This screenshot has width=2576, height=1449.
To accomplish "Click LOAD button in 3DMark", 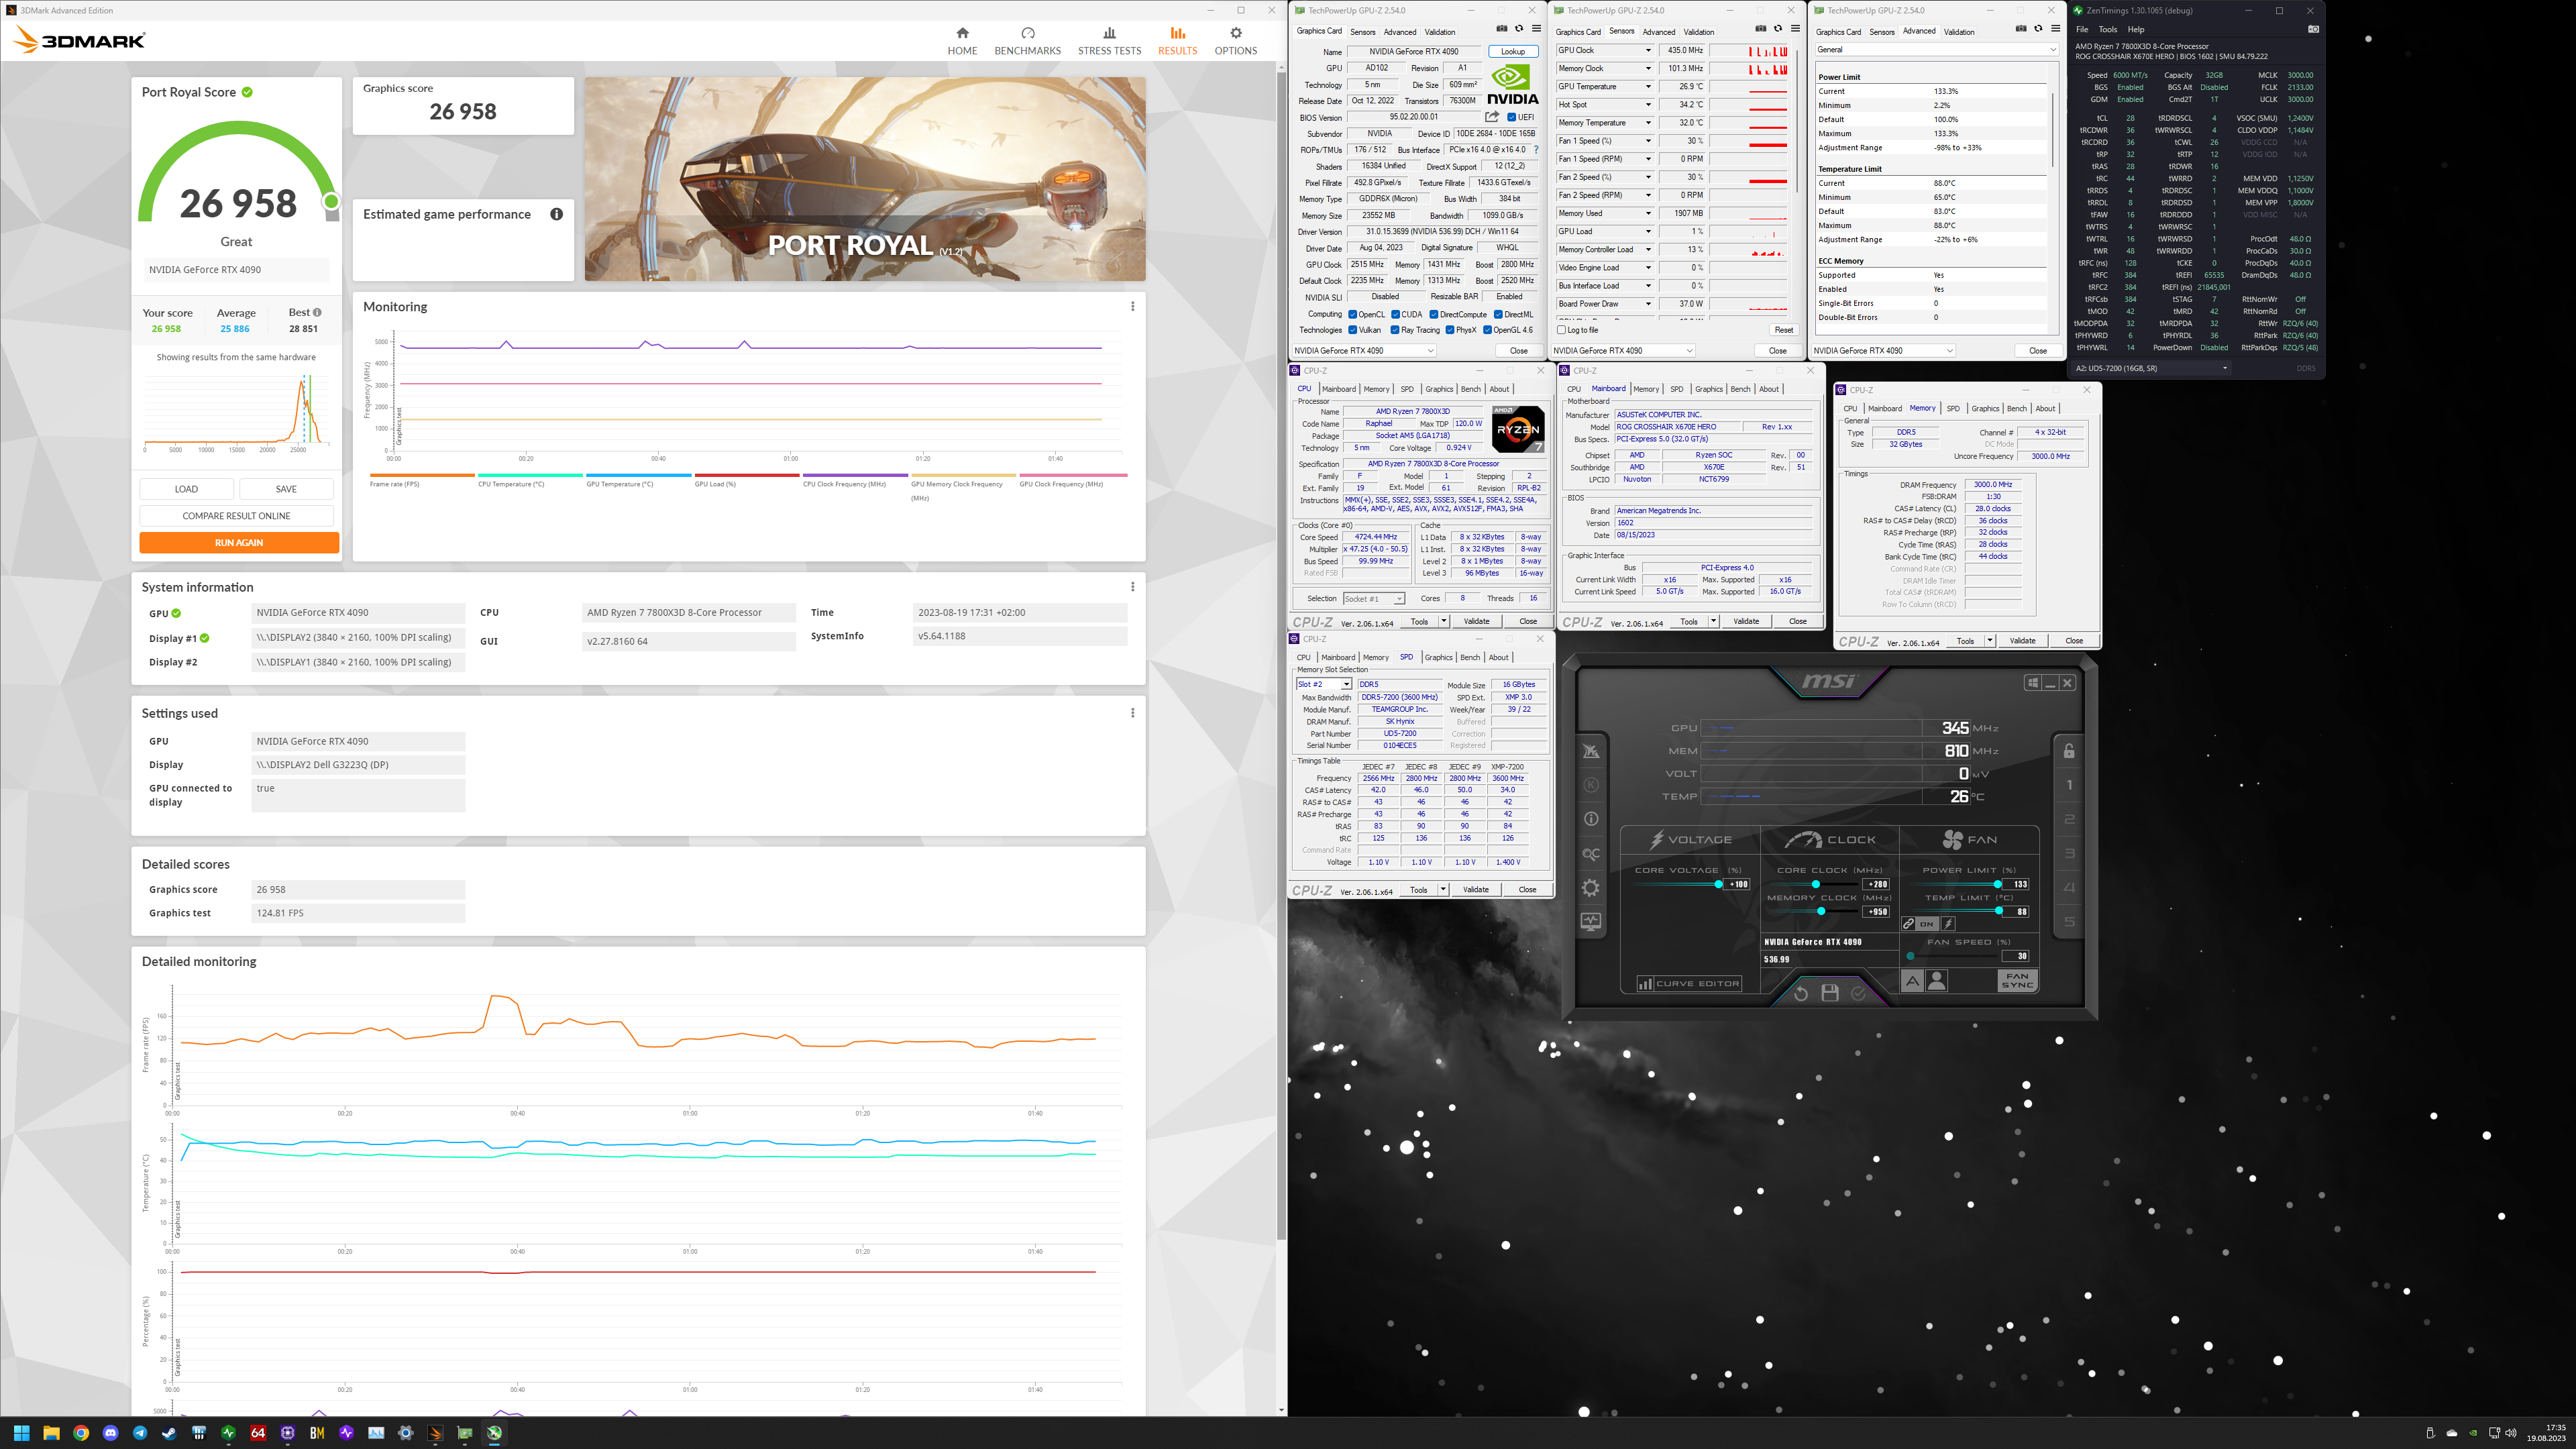I will point(186,489).
